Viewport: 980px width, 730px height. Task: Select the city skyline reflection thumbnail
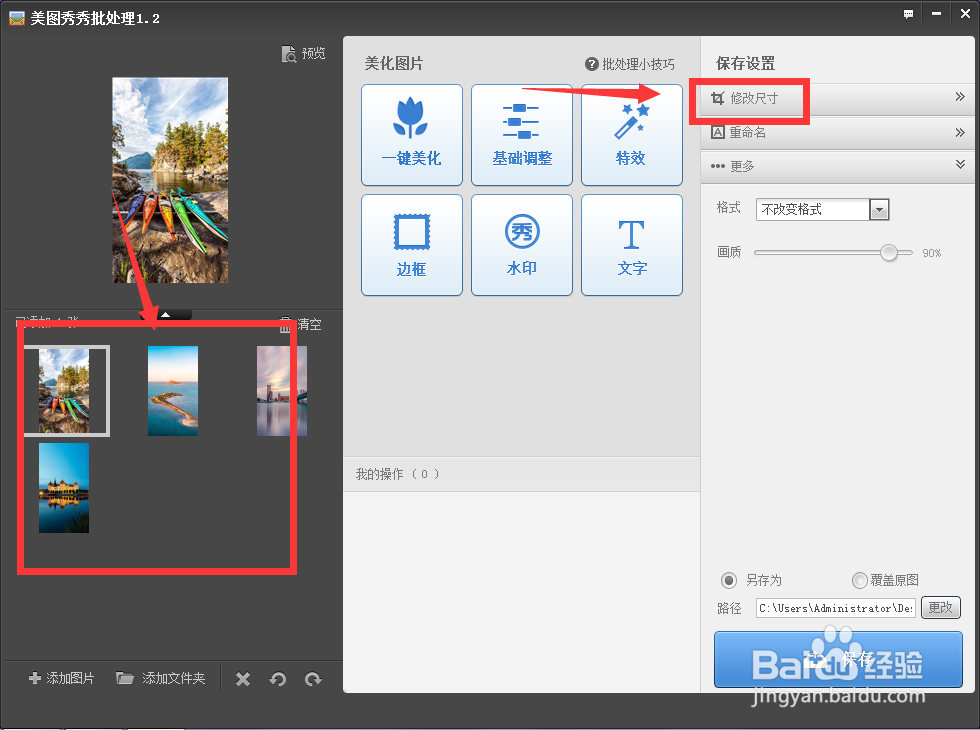coord(282,391)
